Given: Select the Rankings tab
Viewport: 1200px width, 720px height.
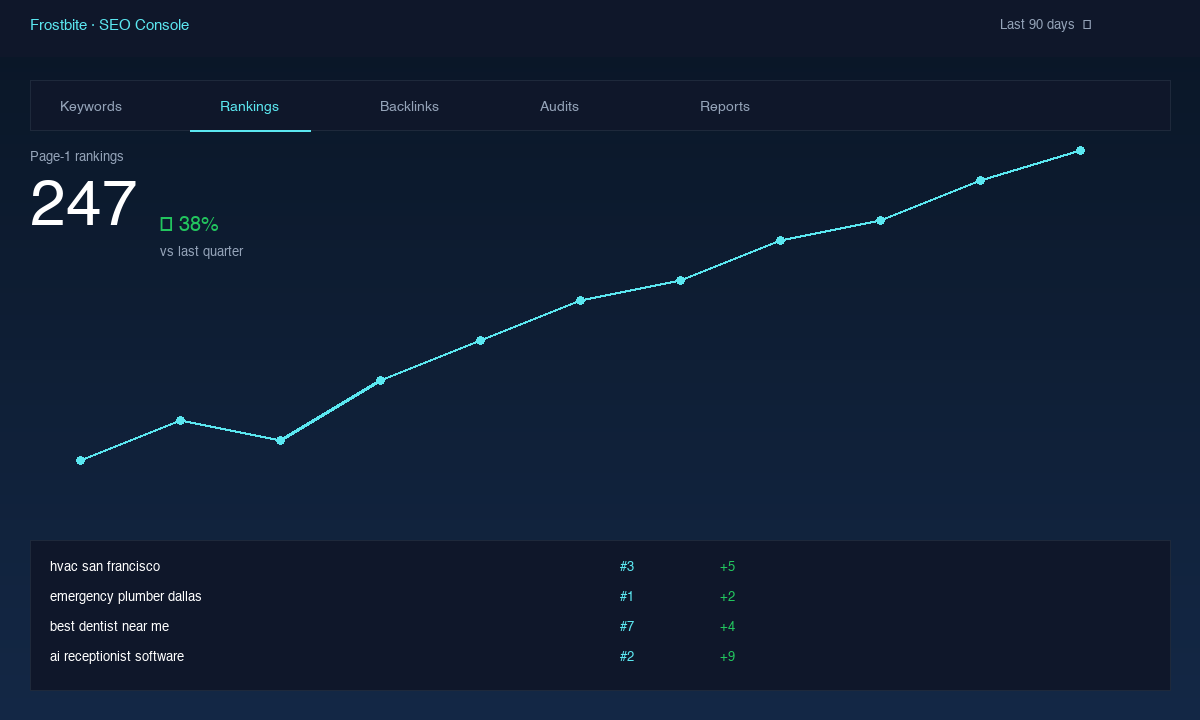Looking at the screenshot, I should [250, 106].
